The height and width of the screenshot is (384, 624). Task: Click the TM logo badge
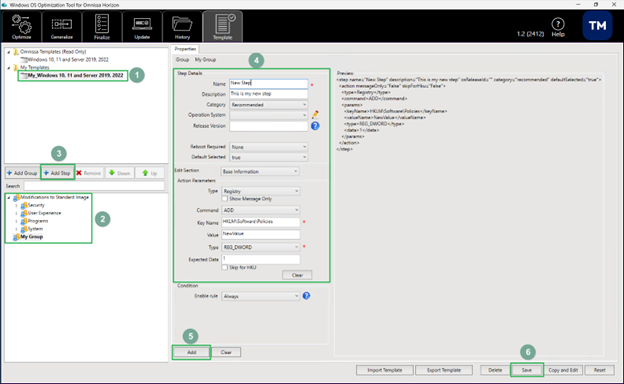(597, 26)
